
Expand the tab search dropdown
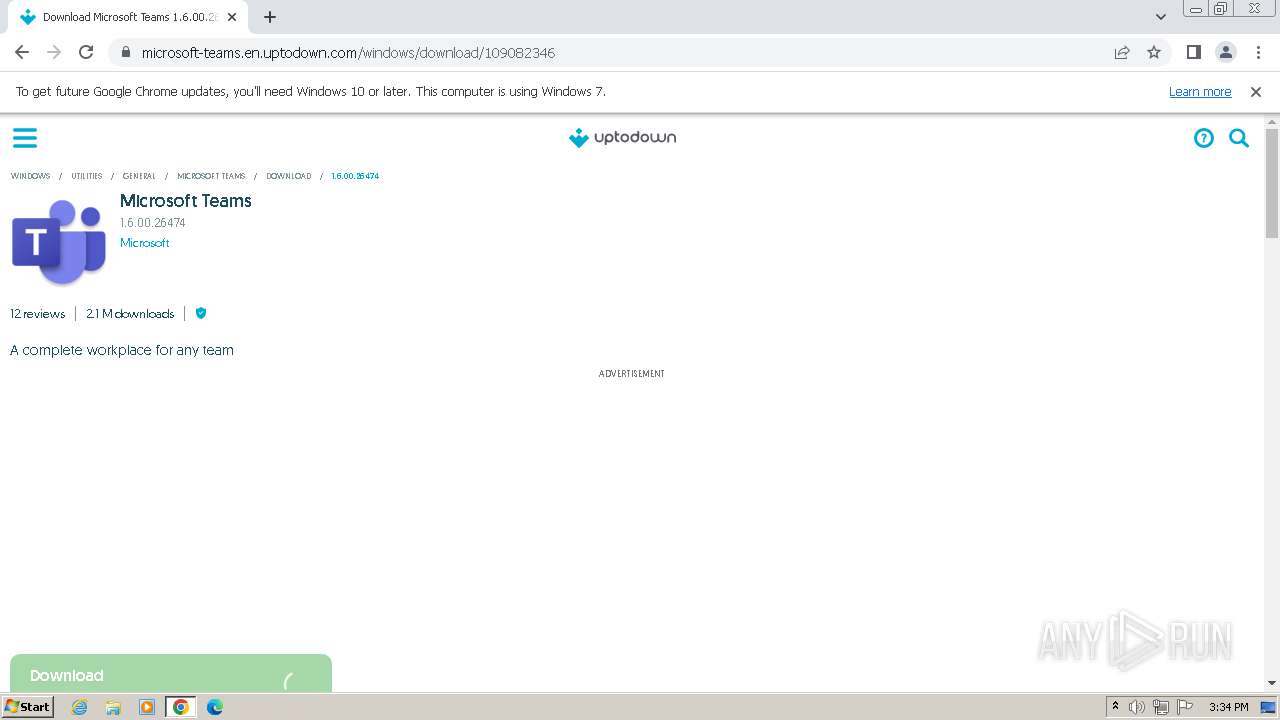[1160, 17]
